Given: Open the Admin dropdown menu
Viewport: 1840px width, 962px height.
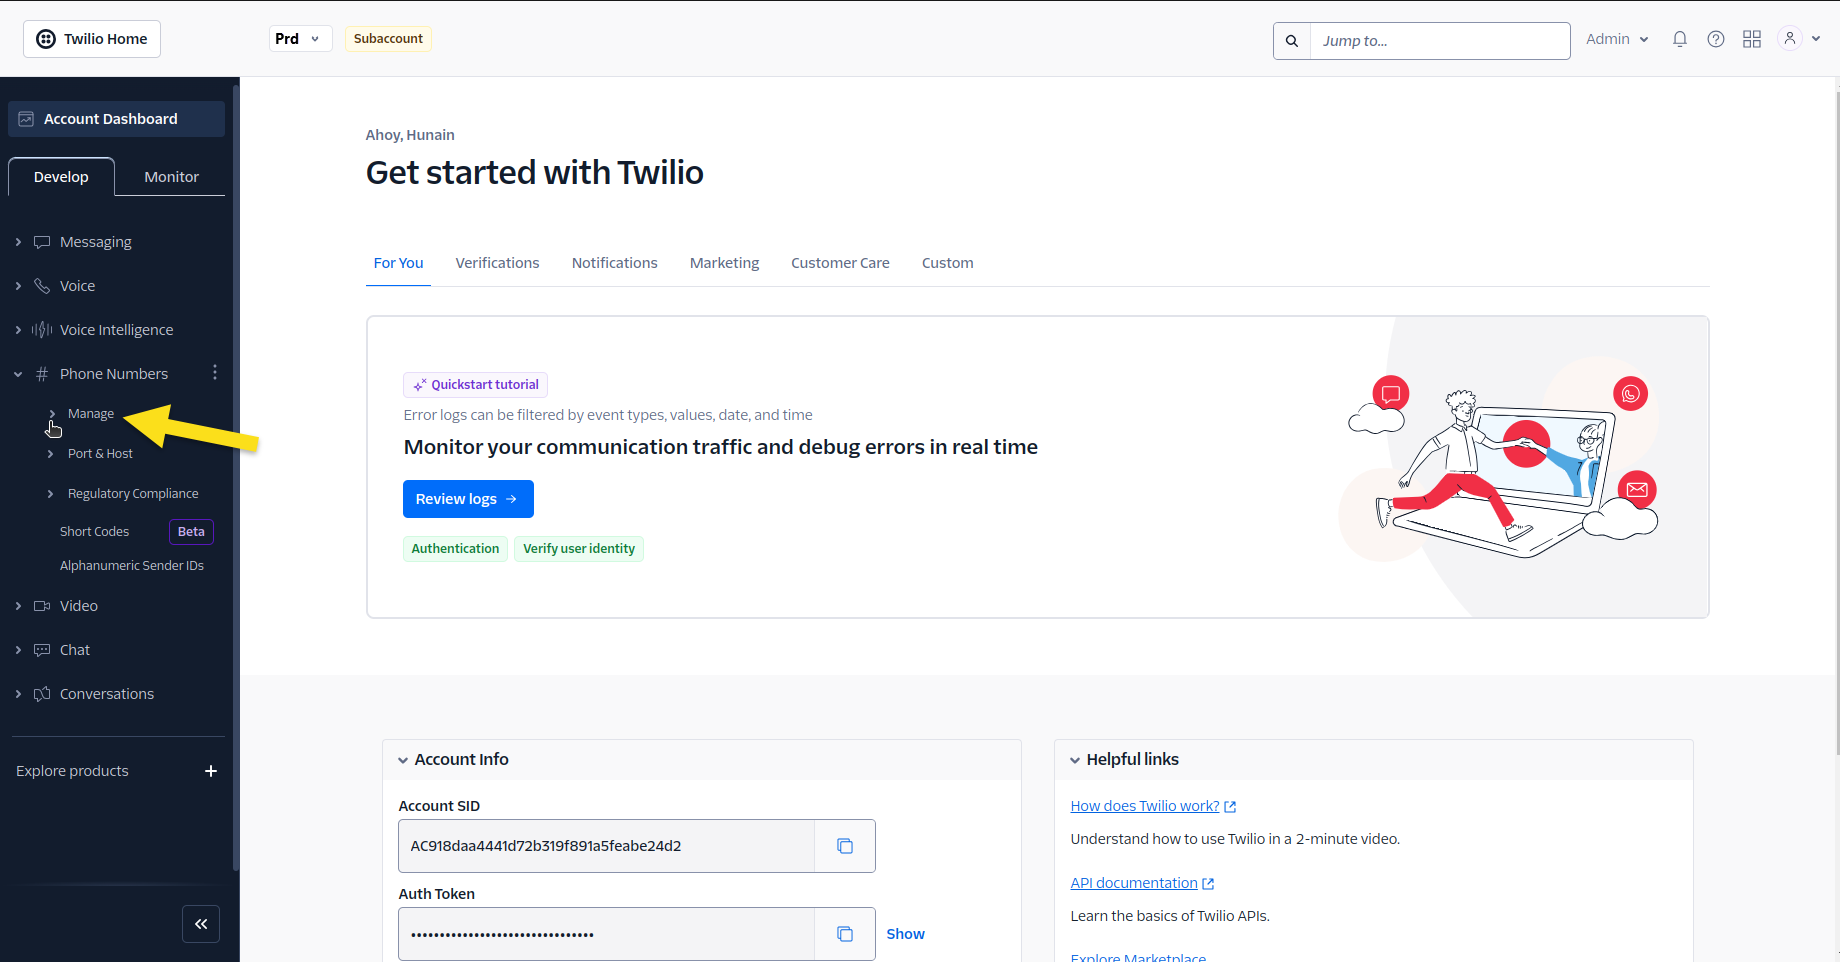Looking at the screenshot, I should [1617, 39].
